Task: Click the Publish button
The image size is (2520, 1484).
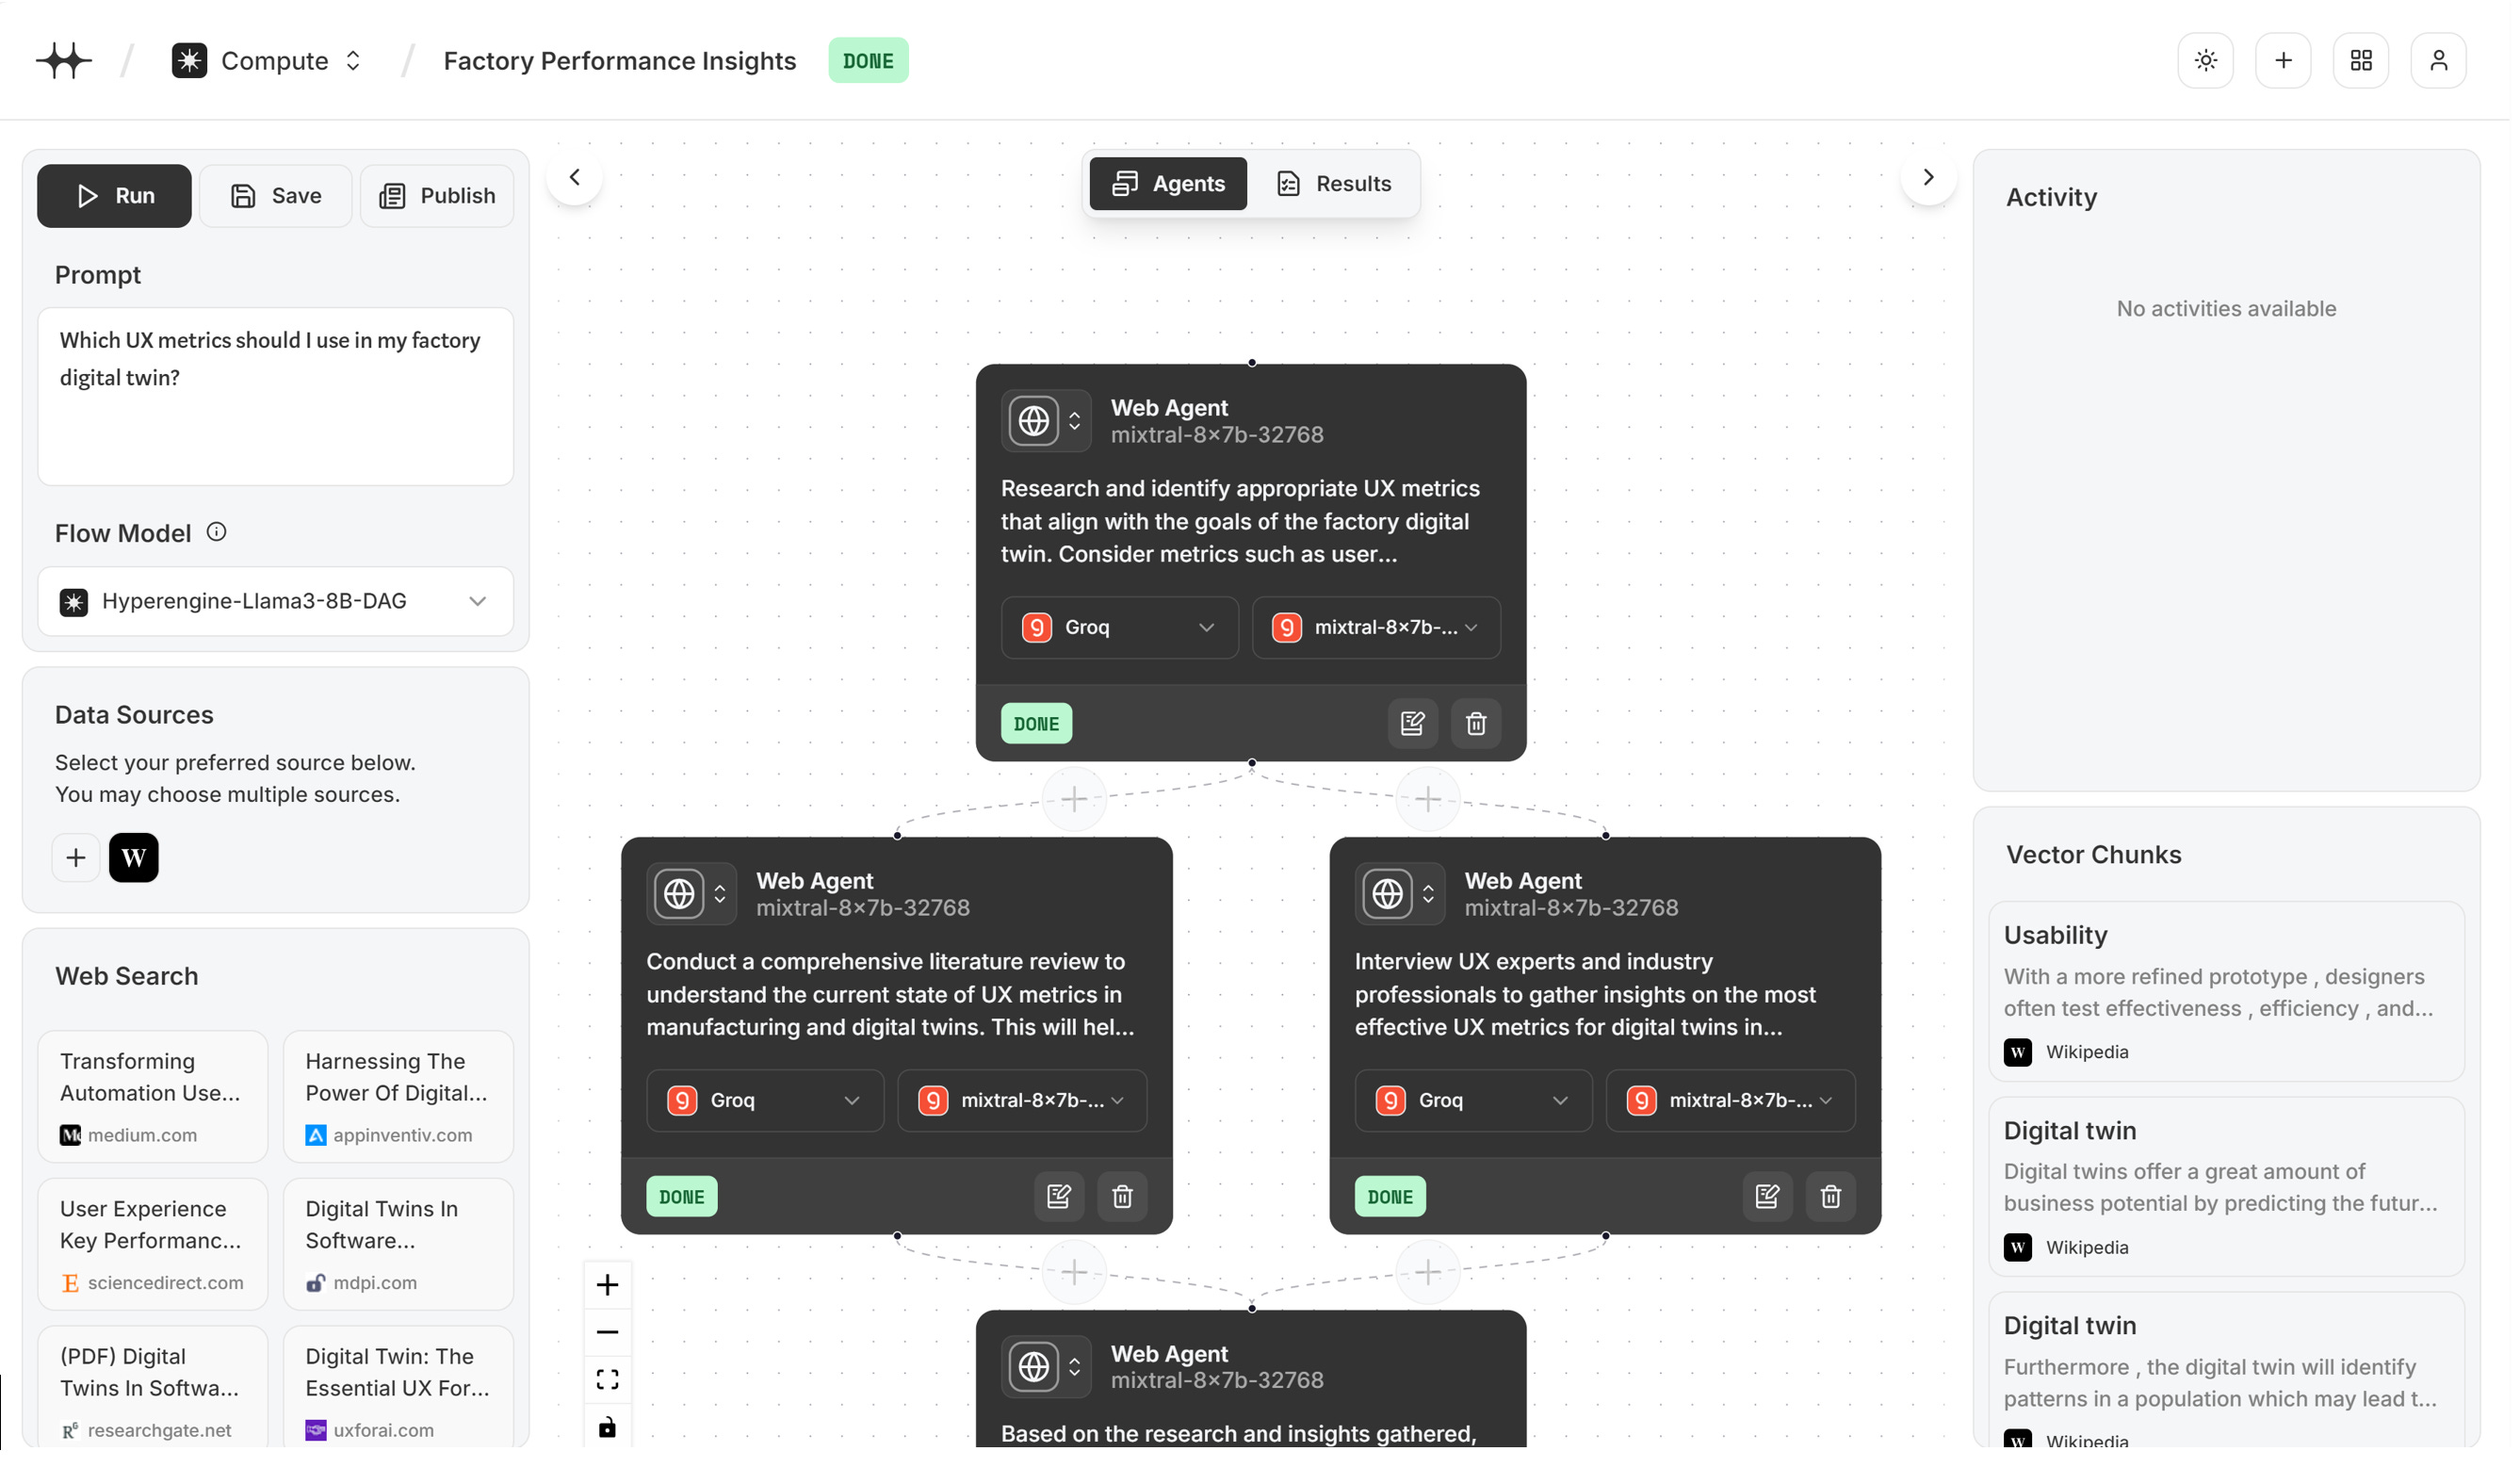Action: pos(438,196)
